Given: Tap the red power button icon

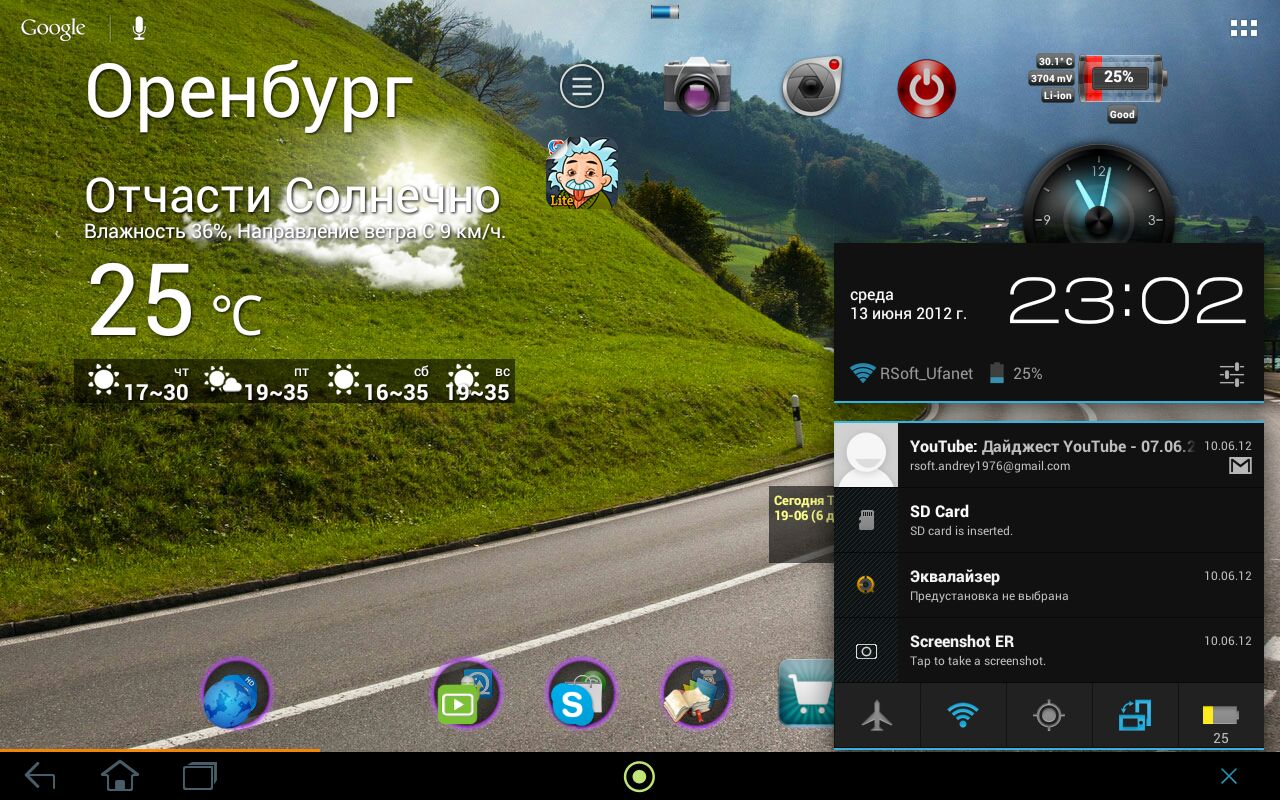Looking at the screenshot, I should coord(926,88).
